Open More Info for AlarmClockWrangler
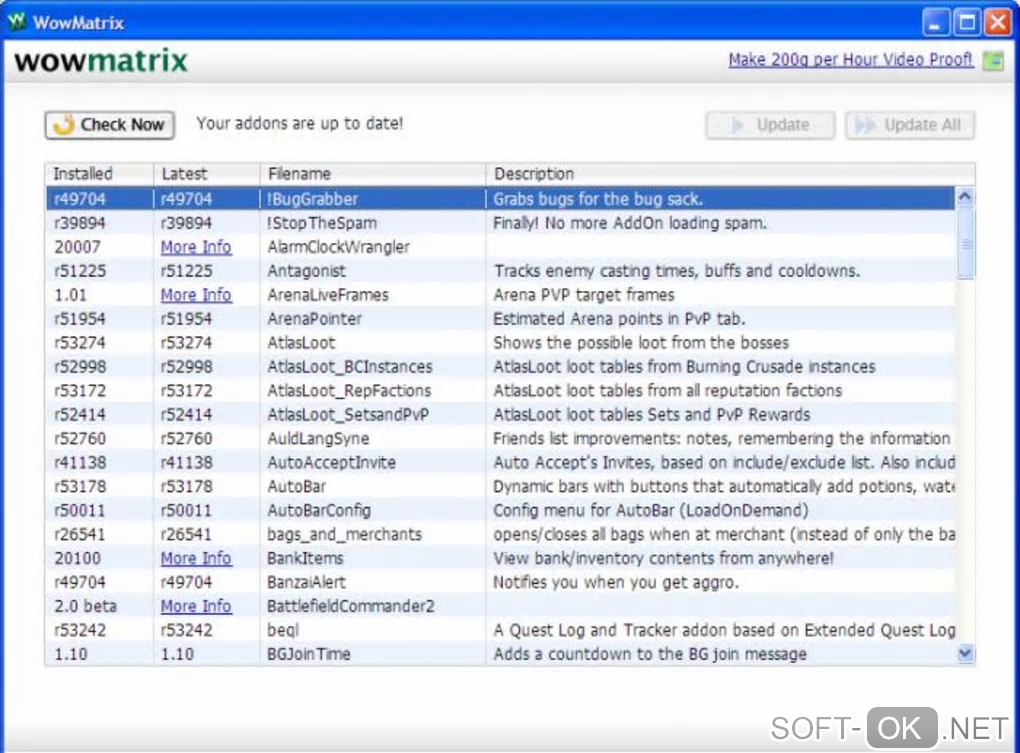The height and width of the screenshot is (753, 1020). [x=196, y=247]
